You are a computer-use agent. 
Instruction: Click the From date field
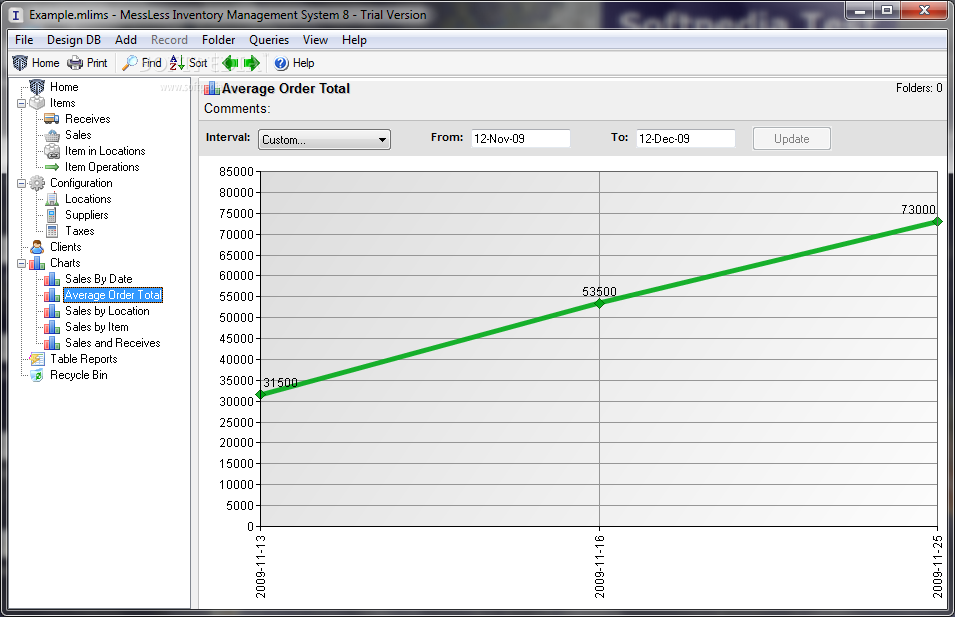pos(521,138)
